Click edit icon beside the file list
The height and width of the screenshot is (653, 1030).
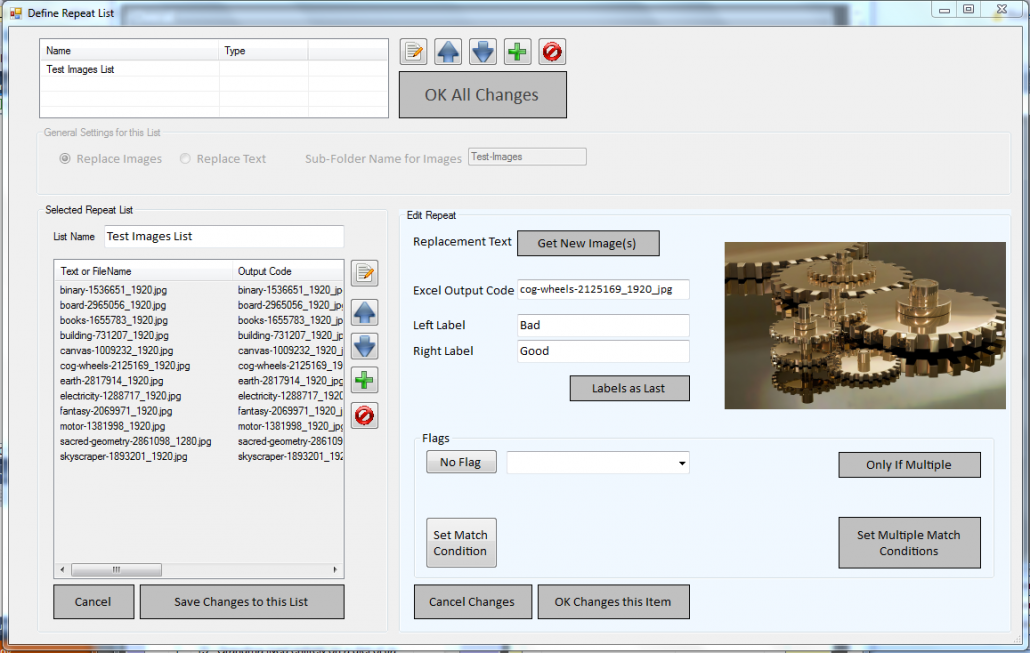365,273
